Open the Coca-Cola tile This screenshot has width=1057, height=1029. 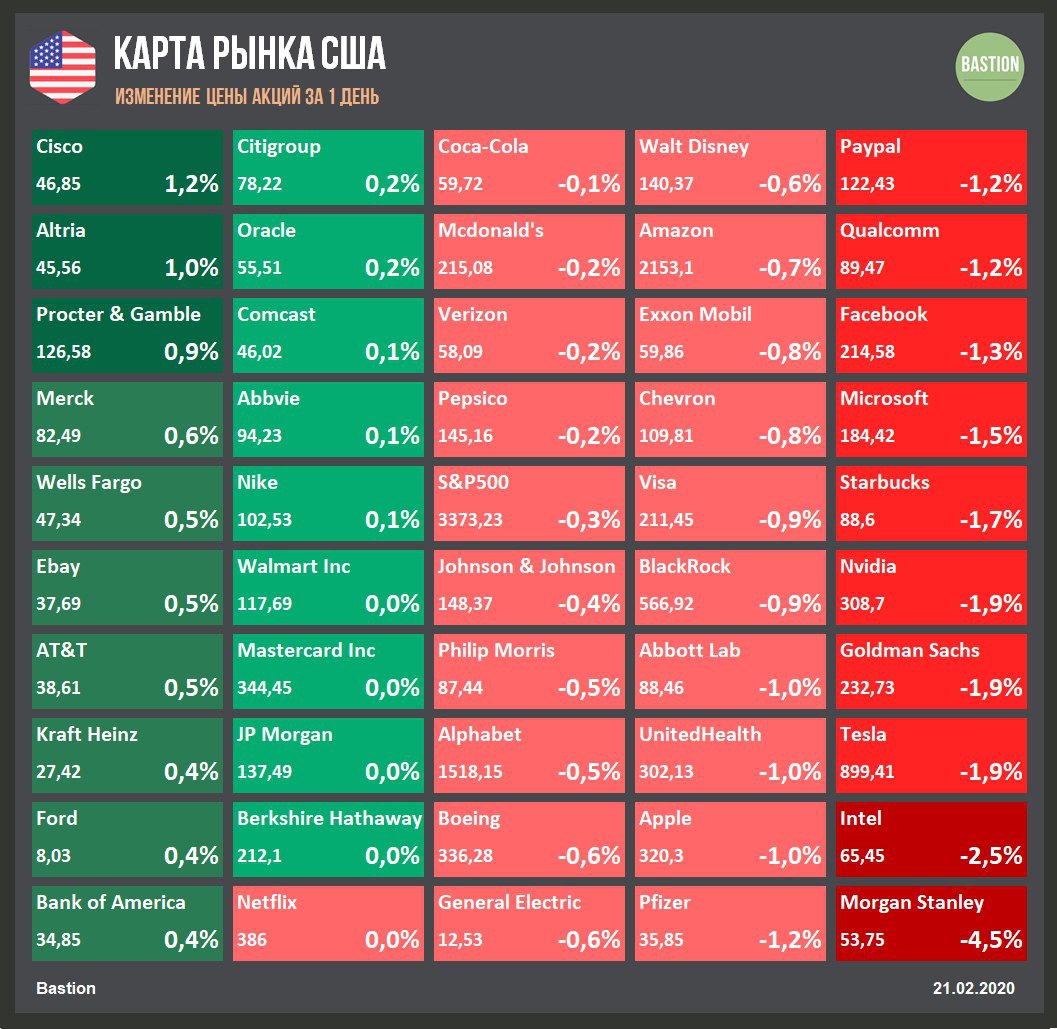click(x=529, y=167)
